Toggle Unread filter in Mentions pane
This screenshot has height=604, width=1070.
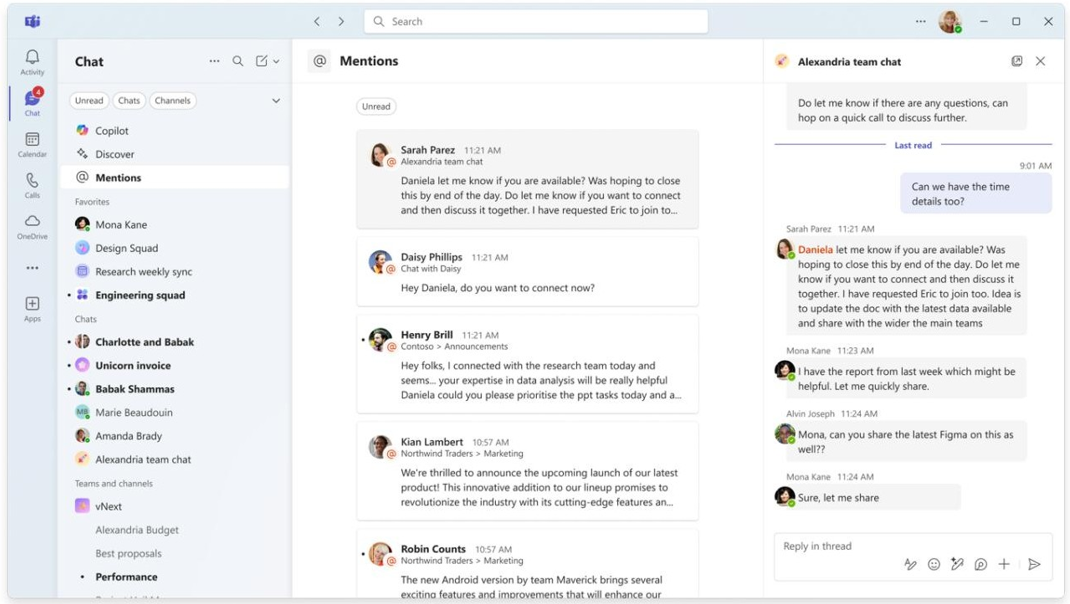tap(376, 106)
